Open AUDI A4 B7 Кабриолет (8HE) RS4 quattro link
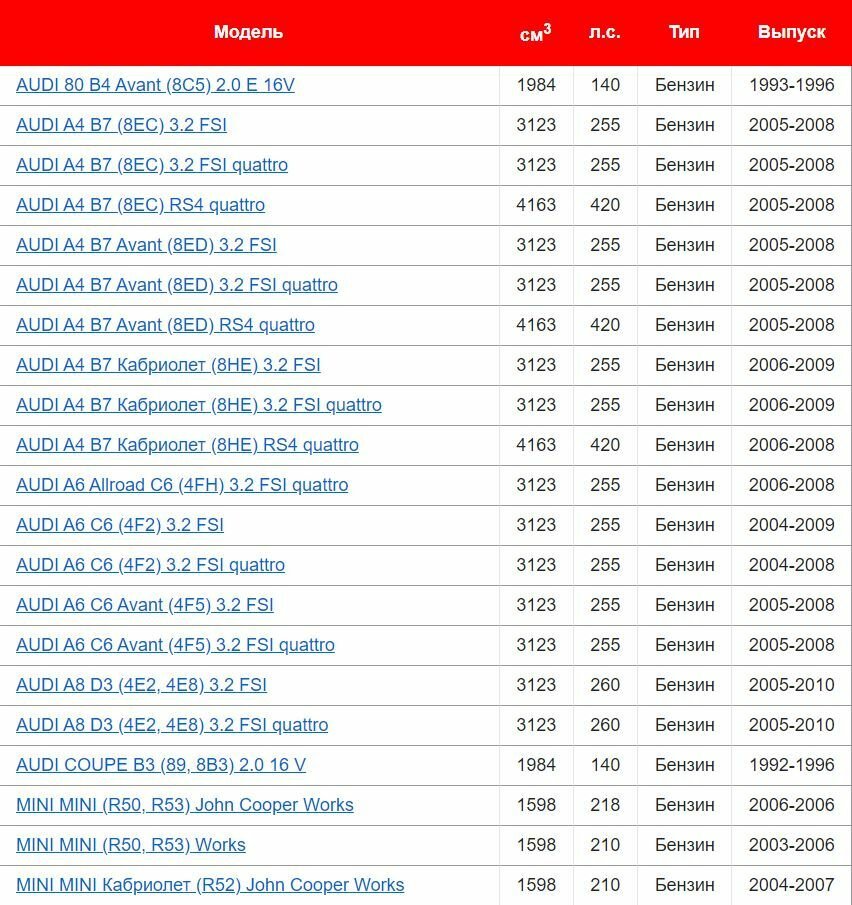This screenshot has width=852, height=905. pyautogui.click(x=187, y=445)
